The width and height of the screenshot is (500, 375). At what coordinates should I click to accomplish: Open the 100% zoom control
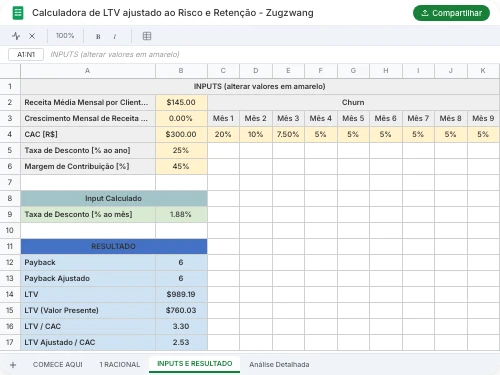pos(65,36)
